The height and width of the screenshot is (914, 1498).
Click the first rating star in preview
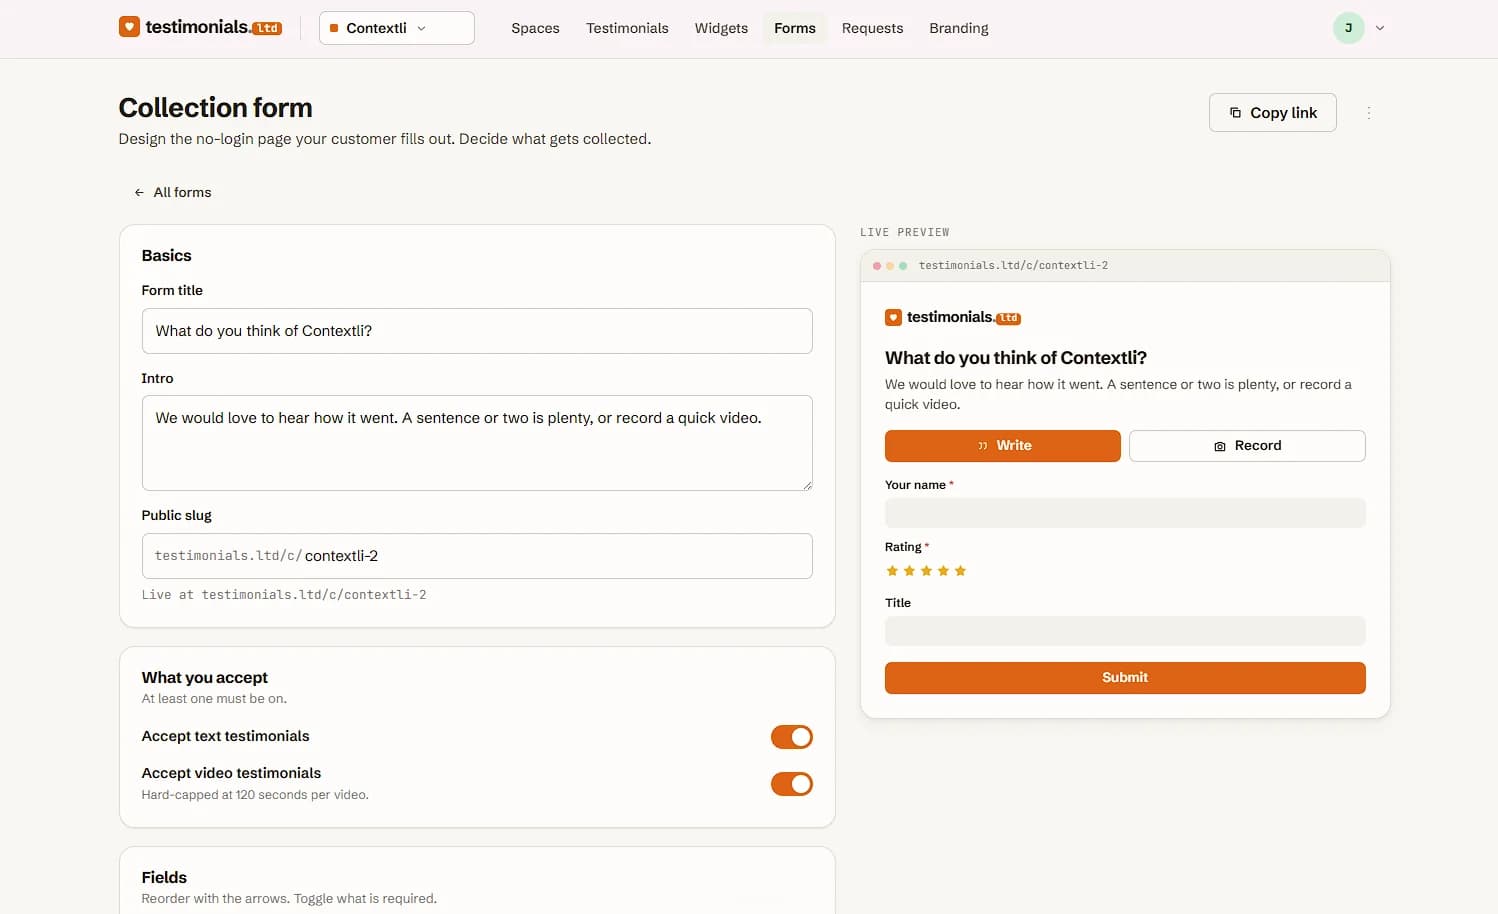(892, 571)
